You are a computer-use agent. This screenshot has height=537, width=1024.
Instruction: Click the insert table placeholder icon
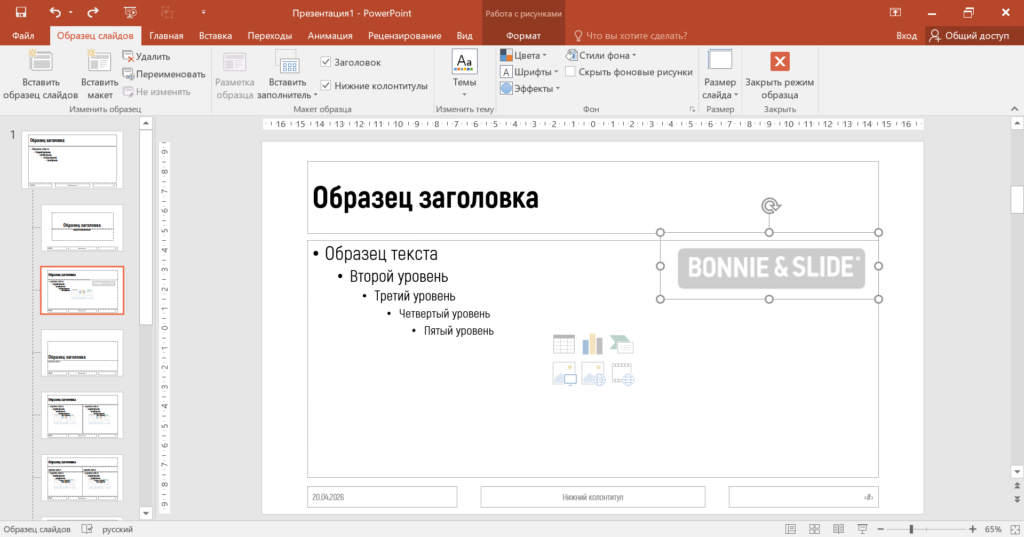564,344
